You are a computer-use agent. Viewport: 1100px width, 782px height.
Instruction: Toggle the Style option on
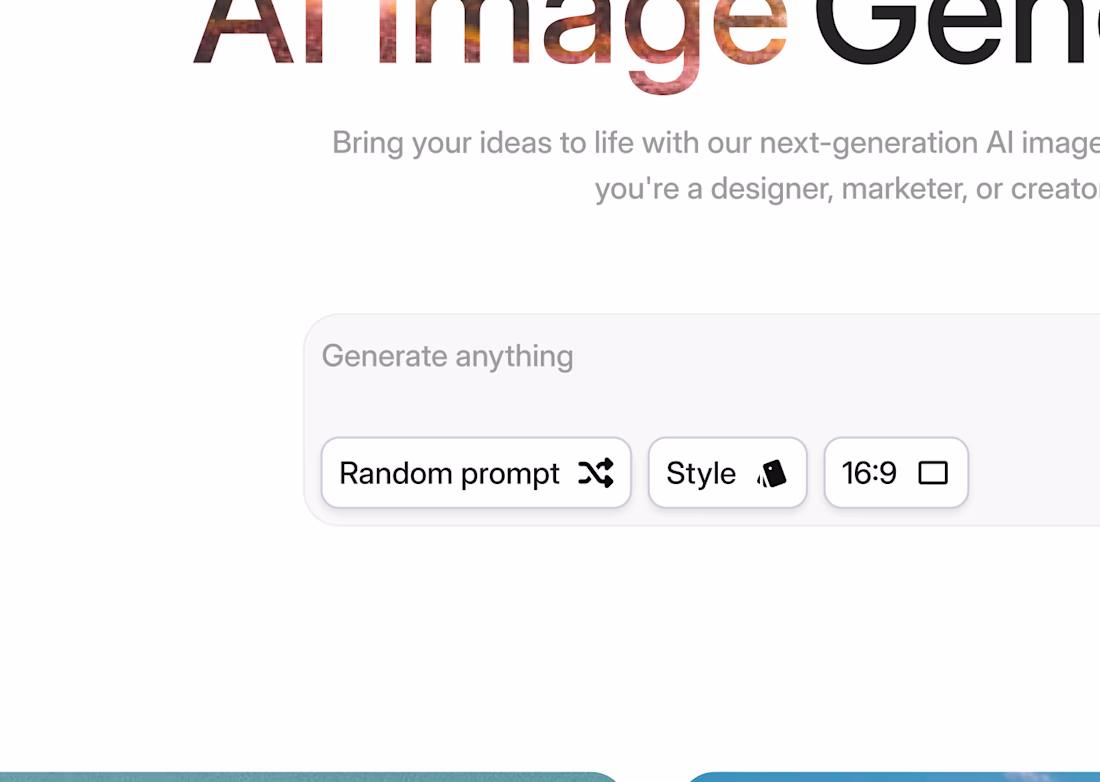[727, 472]
